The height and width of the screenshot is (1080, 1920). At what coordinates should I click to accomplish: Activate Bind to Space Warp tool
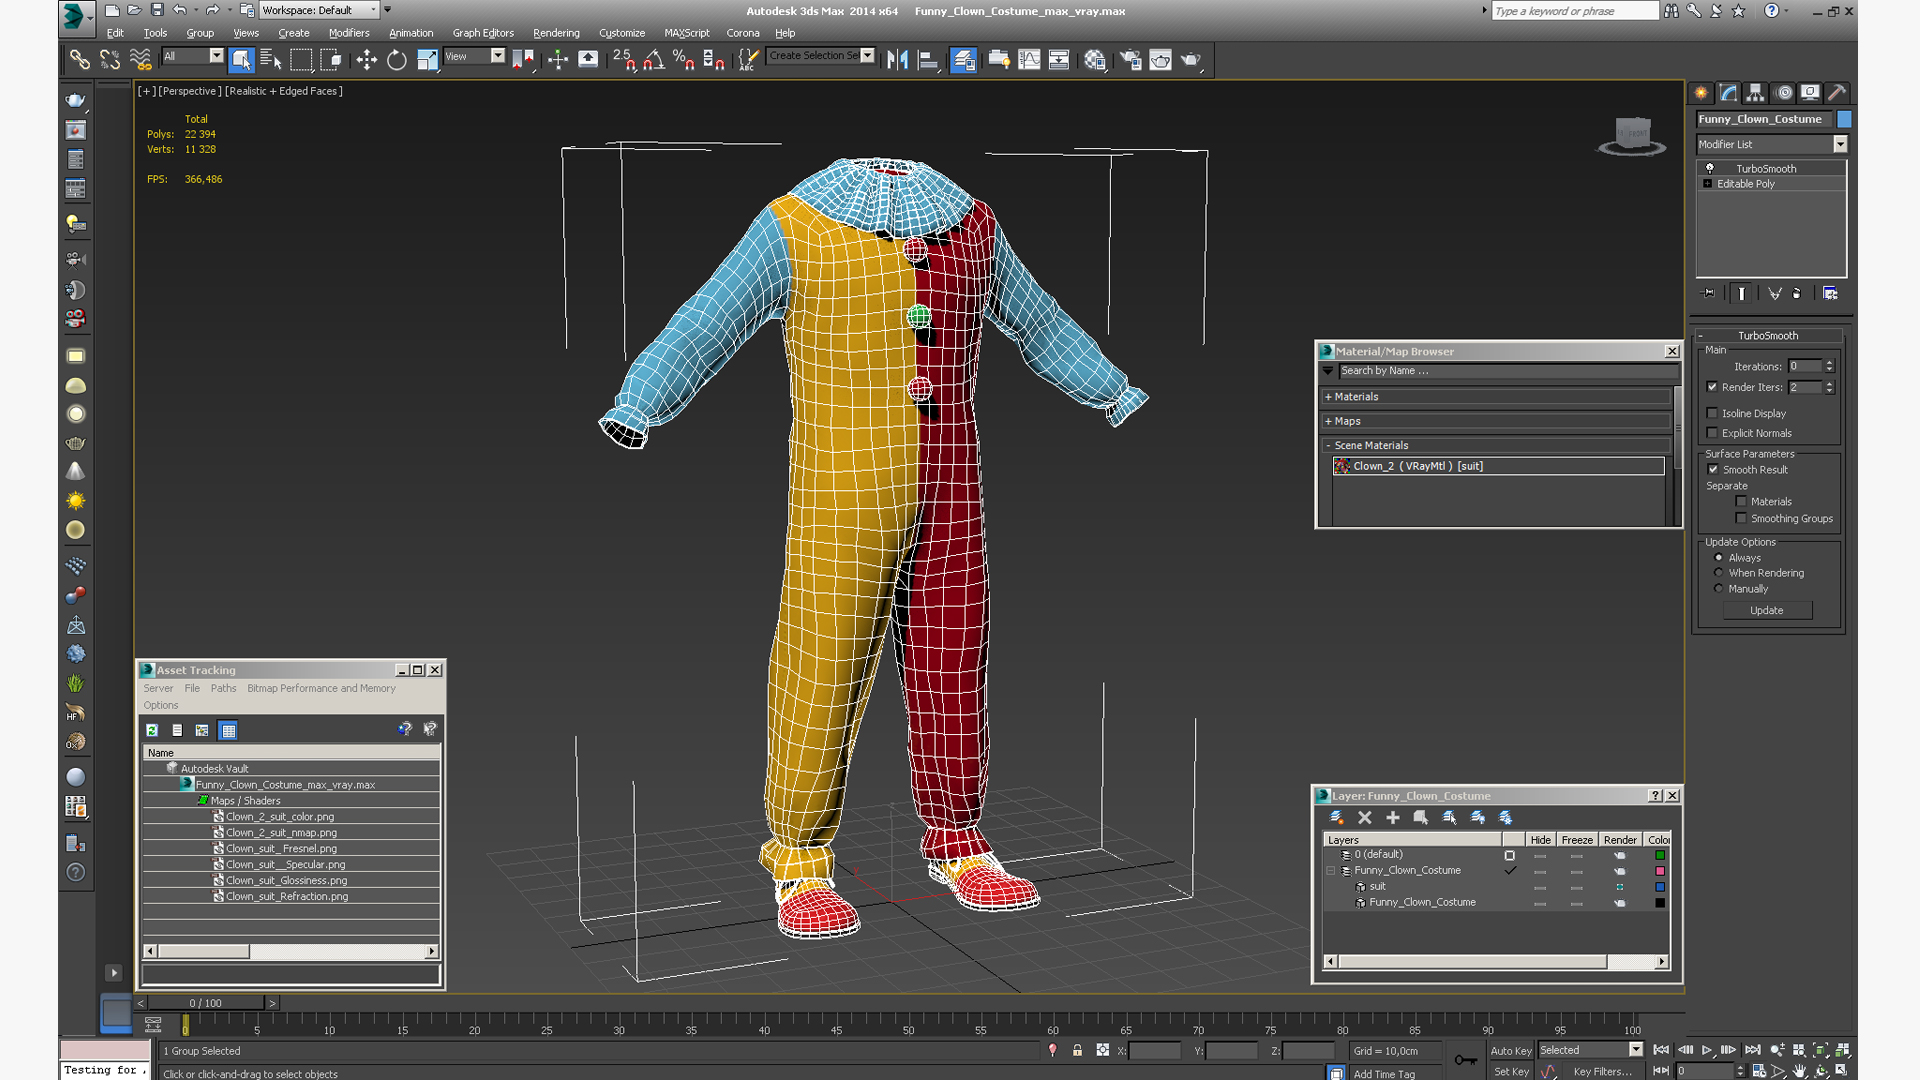click(140, 60)
